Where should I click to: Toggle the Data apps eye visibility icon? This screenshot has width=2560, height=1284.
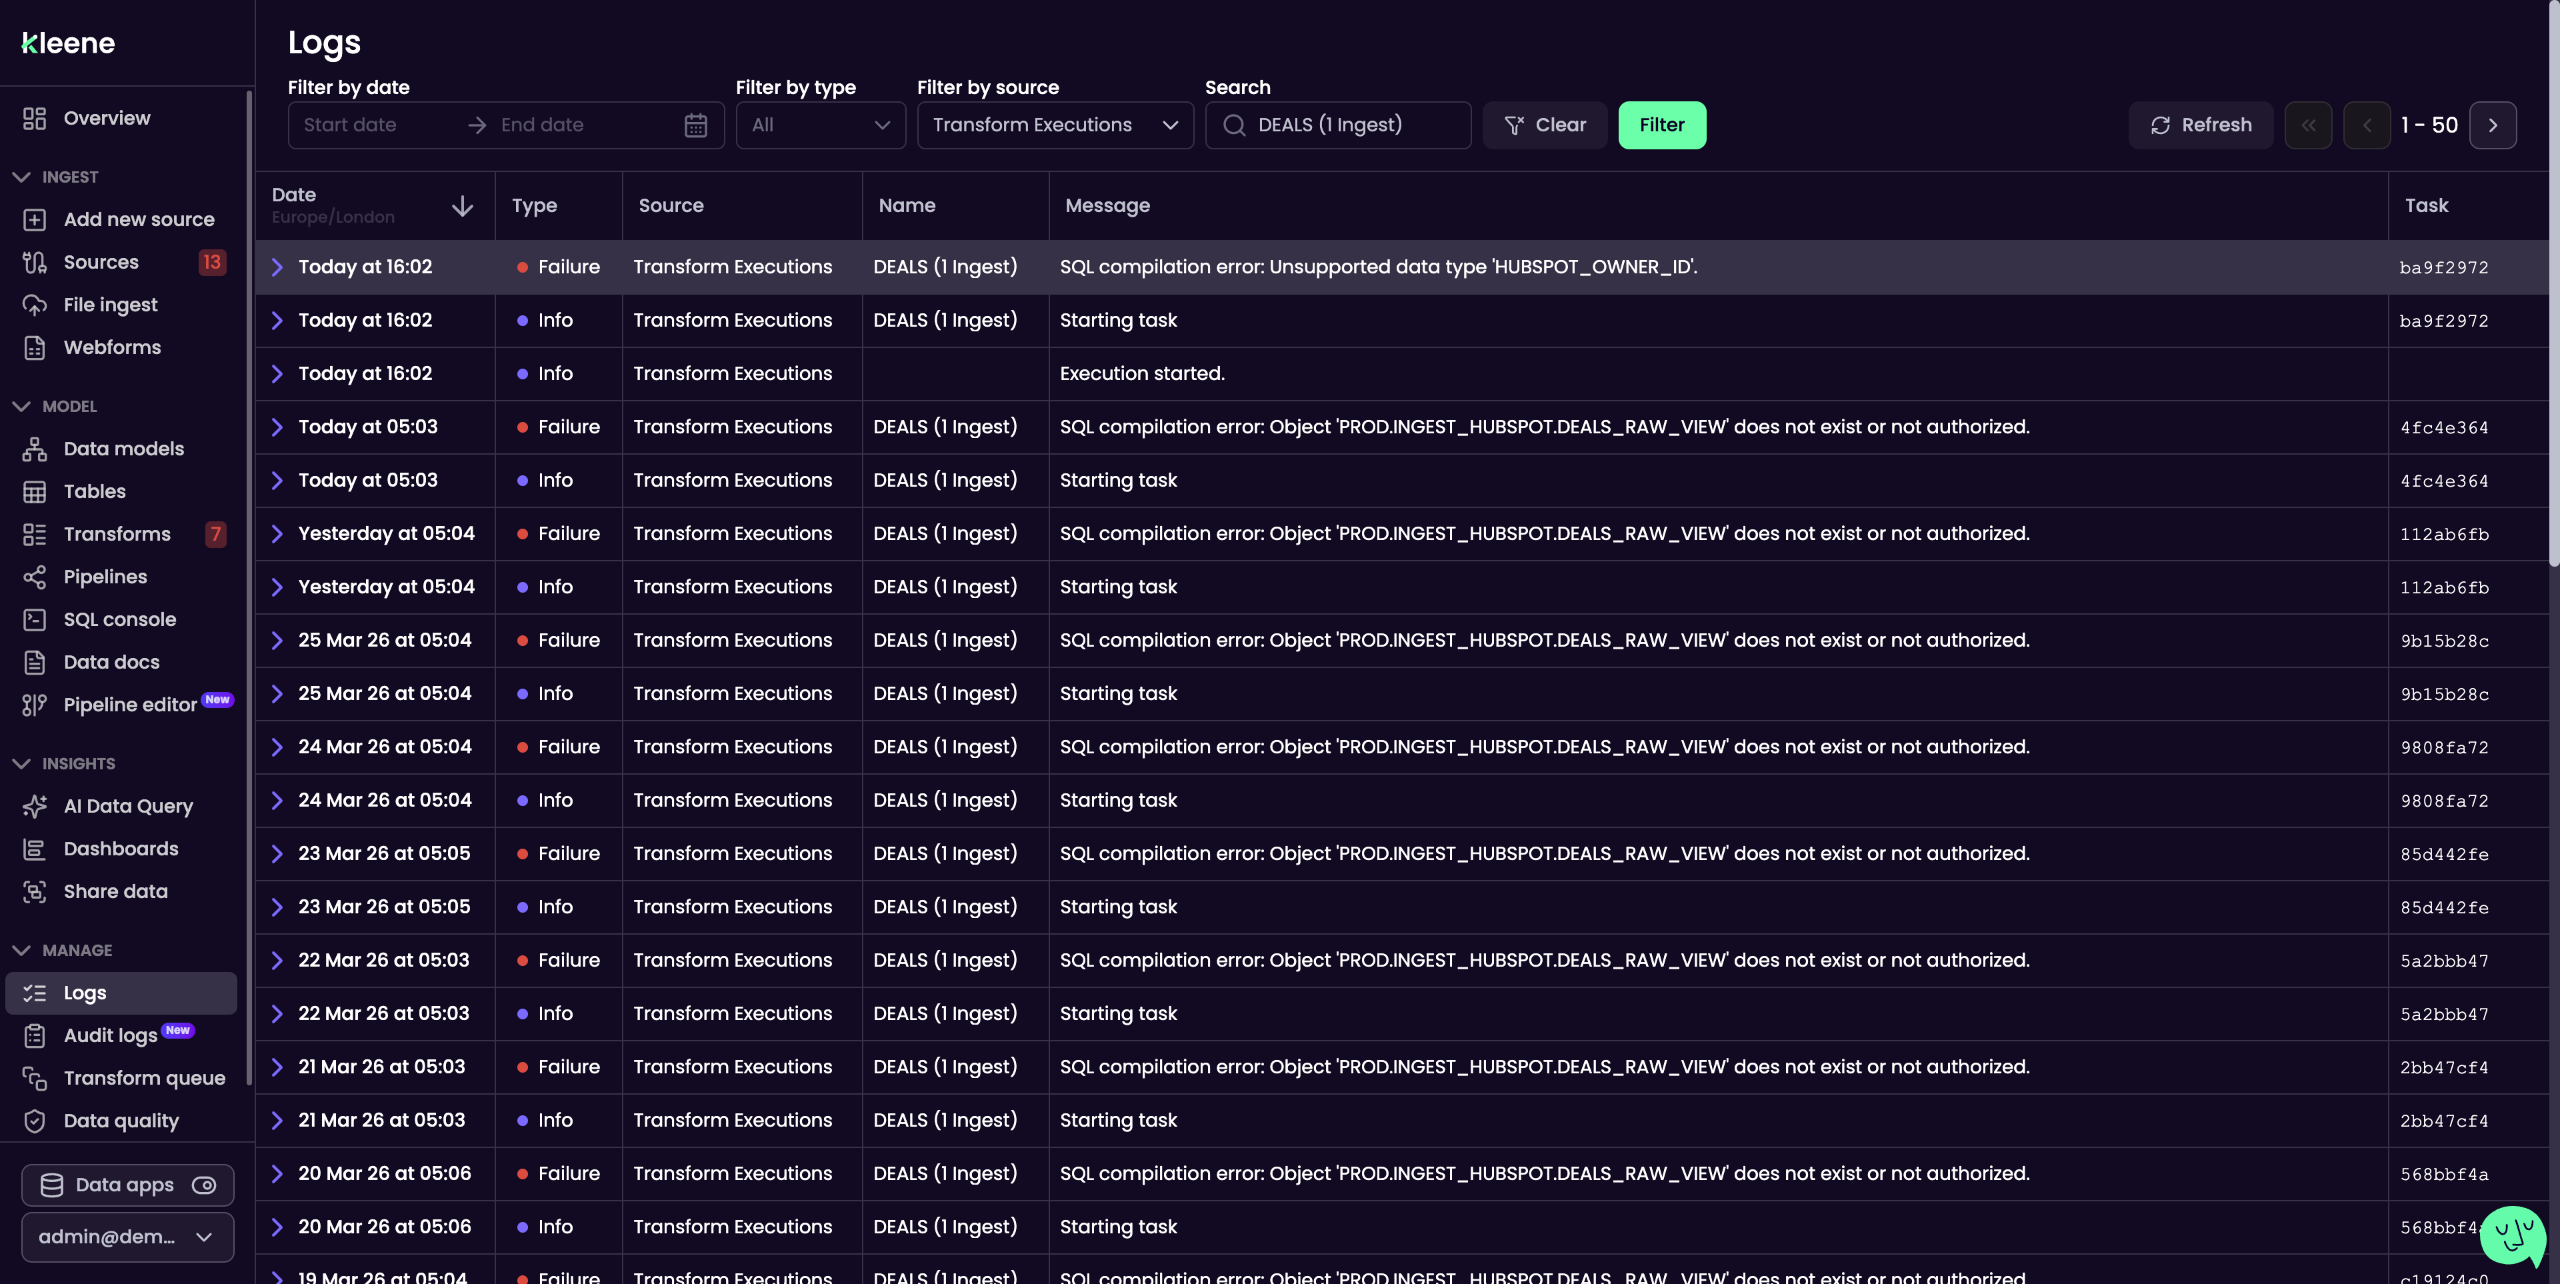(204, 1185)
